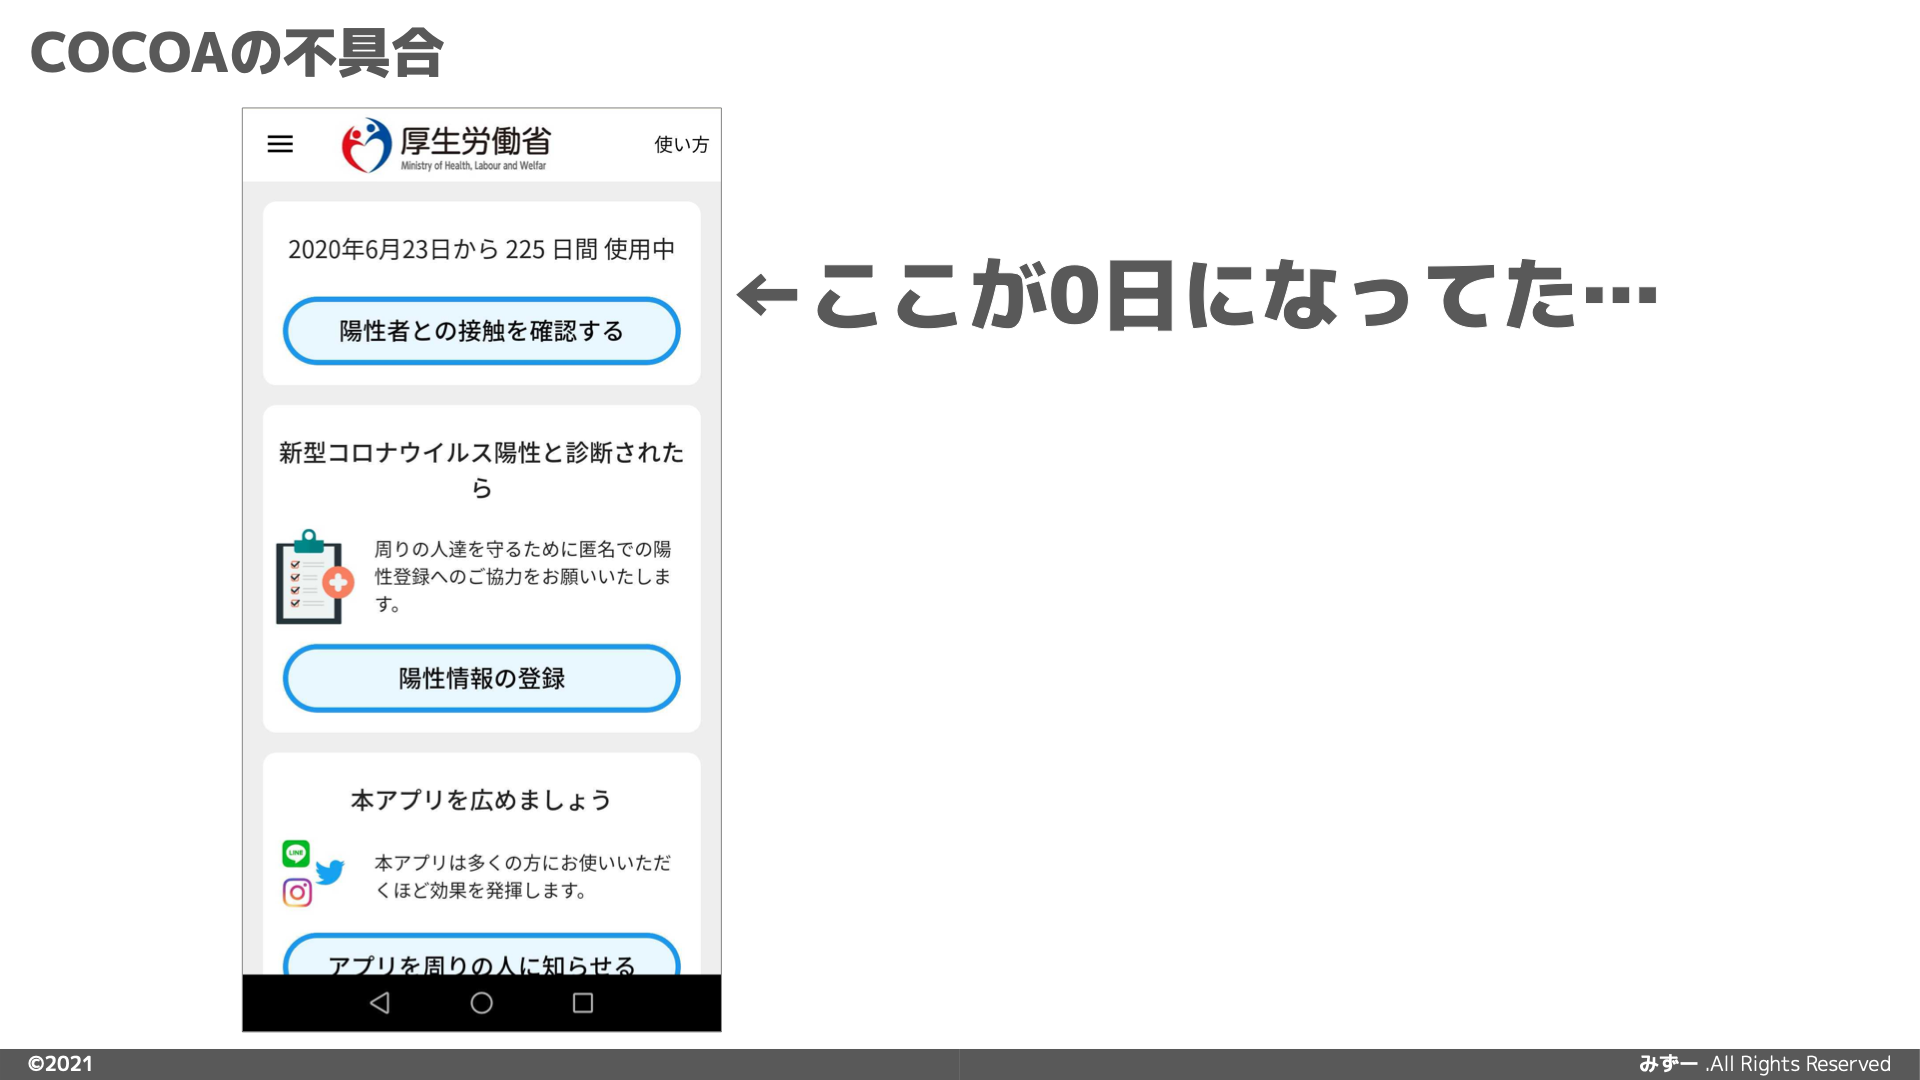Viewport: 1920px width, 1080px height.
Task: Tap the 厚生労働省 ministry logo
Action: (446, 145)
